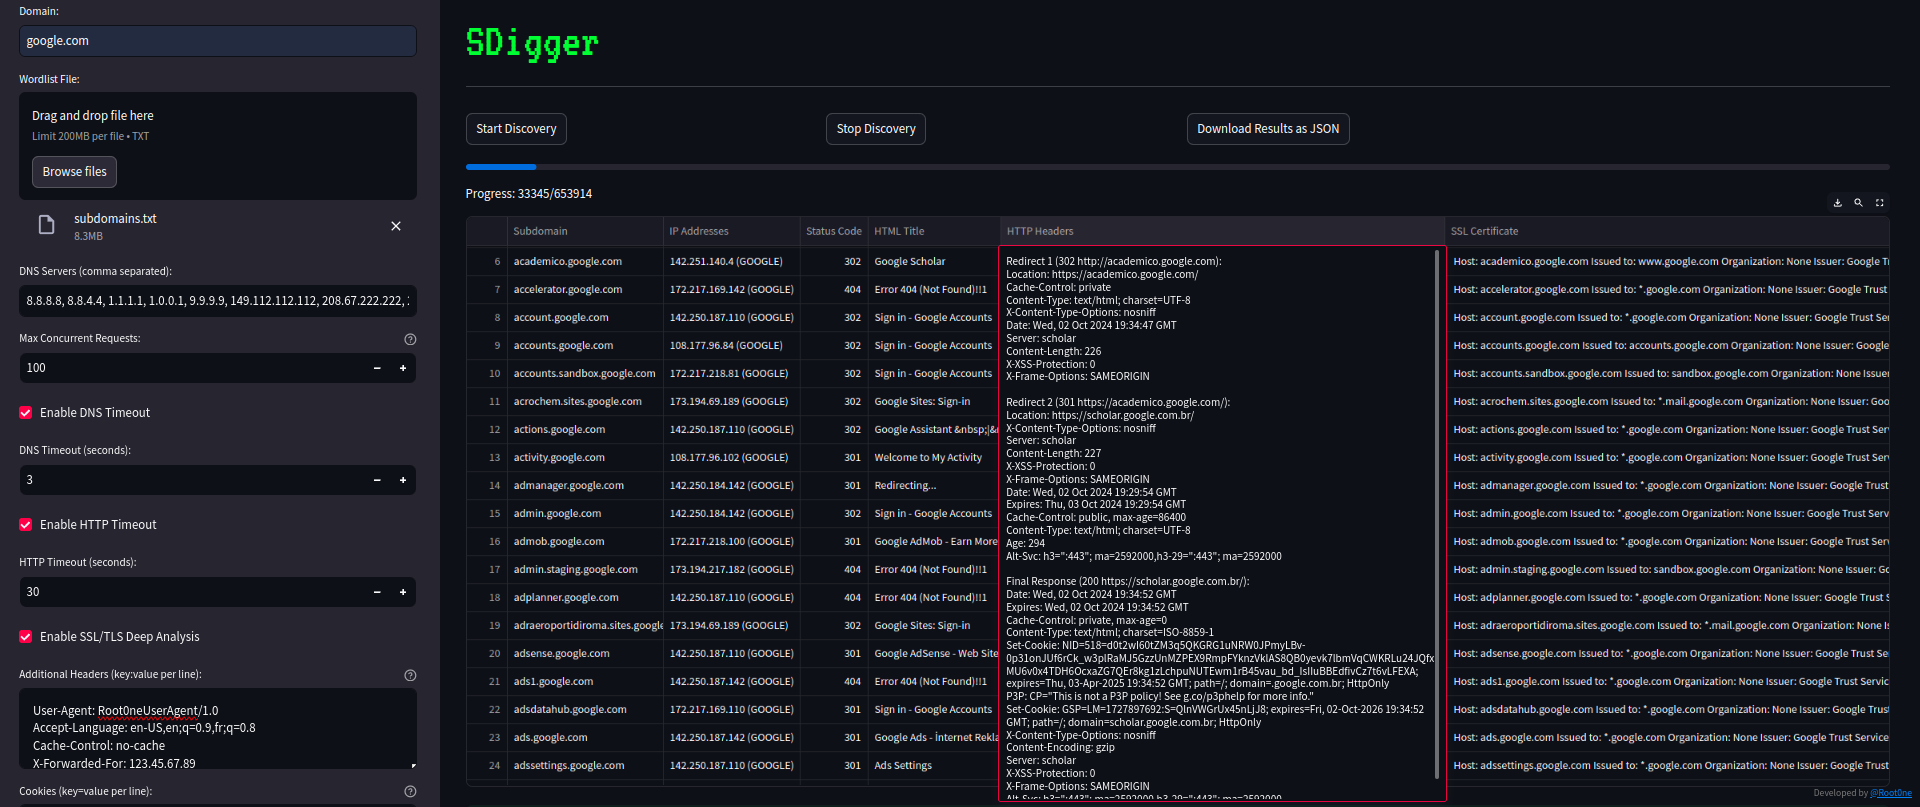Click the subdomains.txt file name

point(115,218)
